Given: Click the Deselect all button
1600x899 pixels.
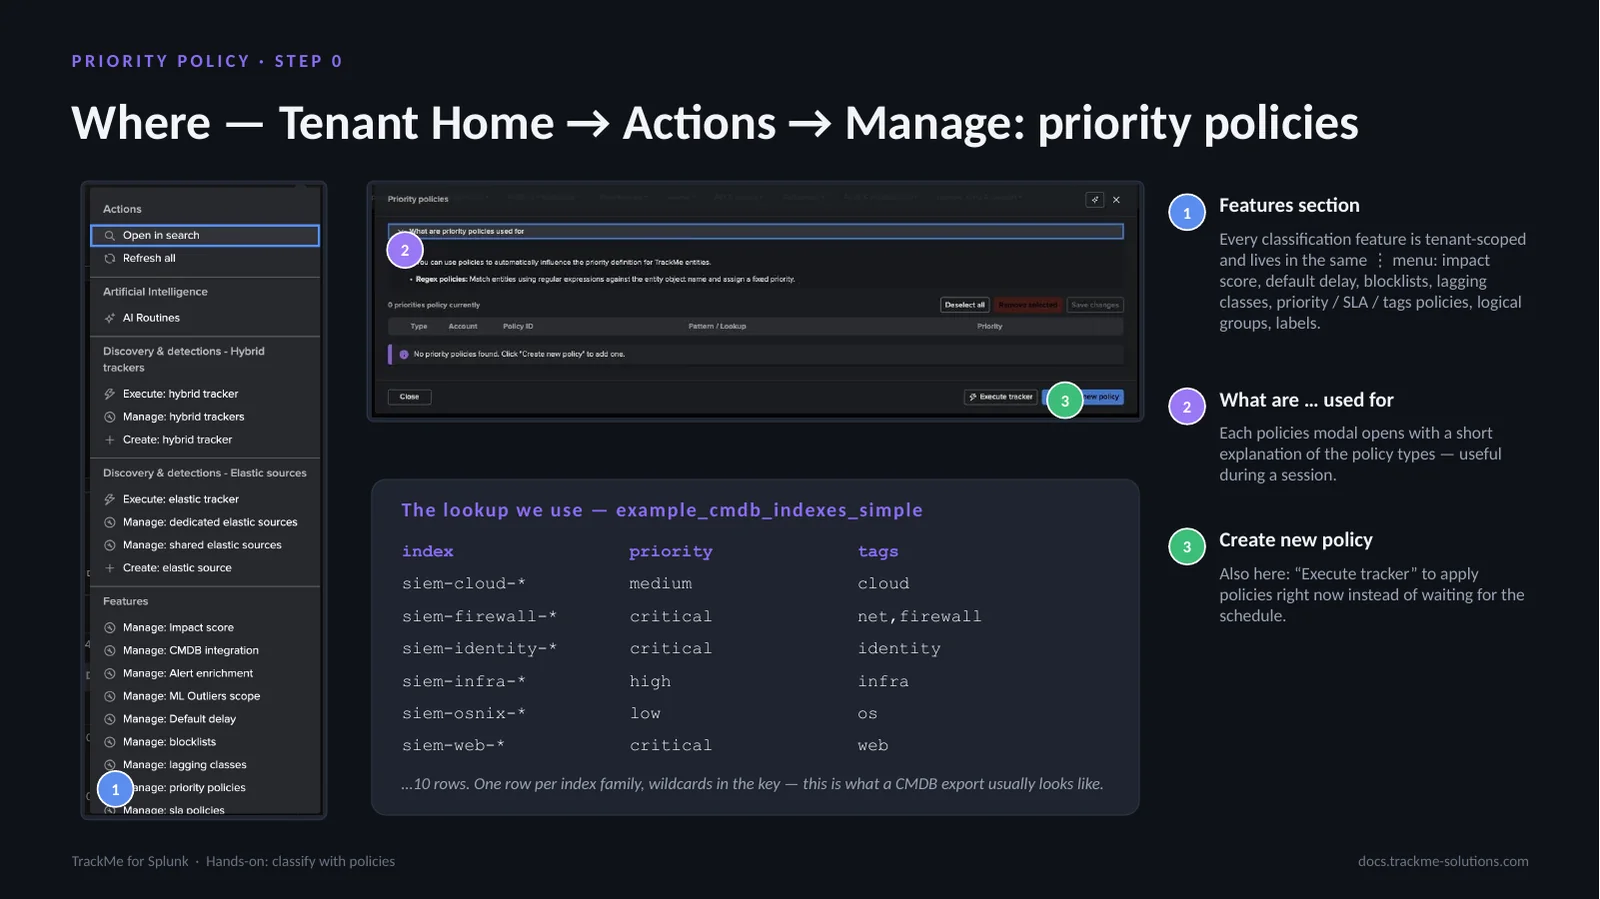Looking at the screenshot, I should tap(965, 305).
